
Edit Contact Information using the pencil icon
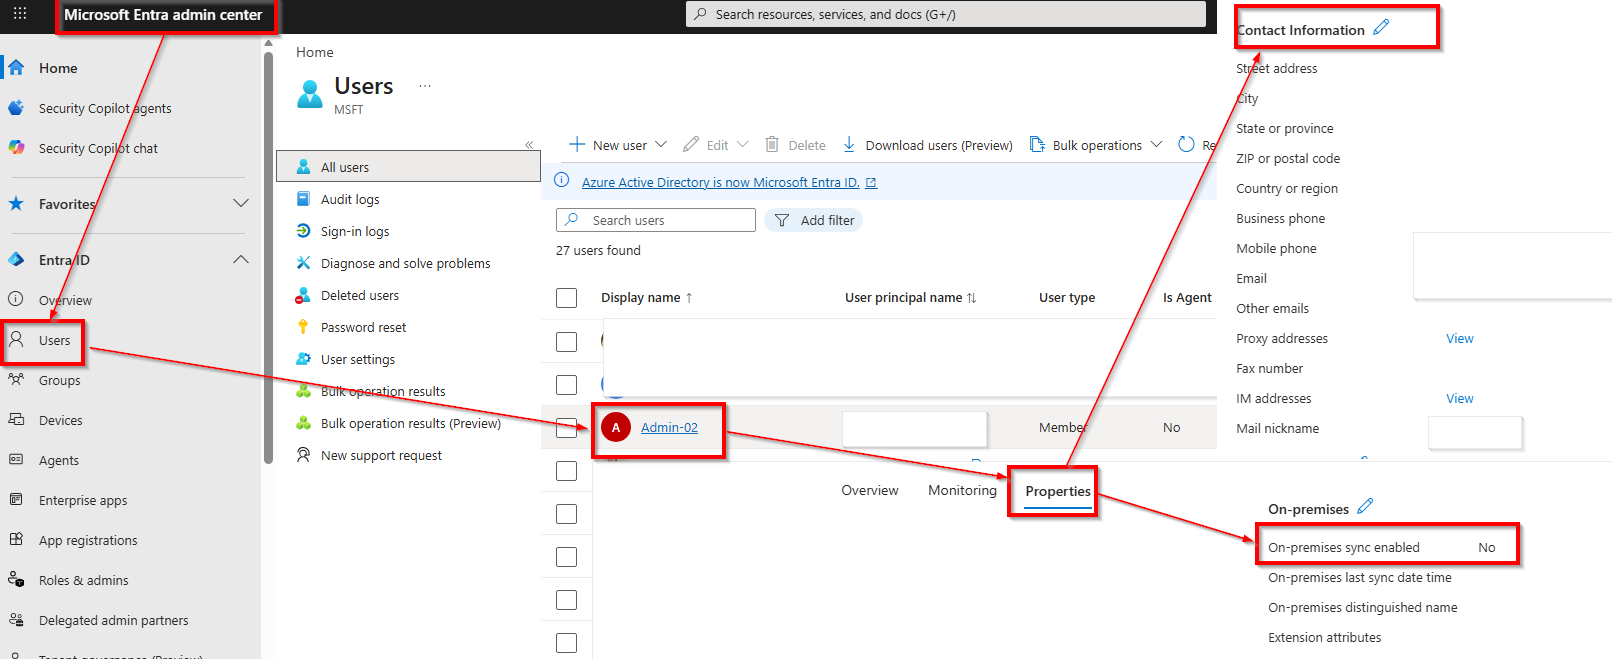pos(1381,28)
